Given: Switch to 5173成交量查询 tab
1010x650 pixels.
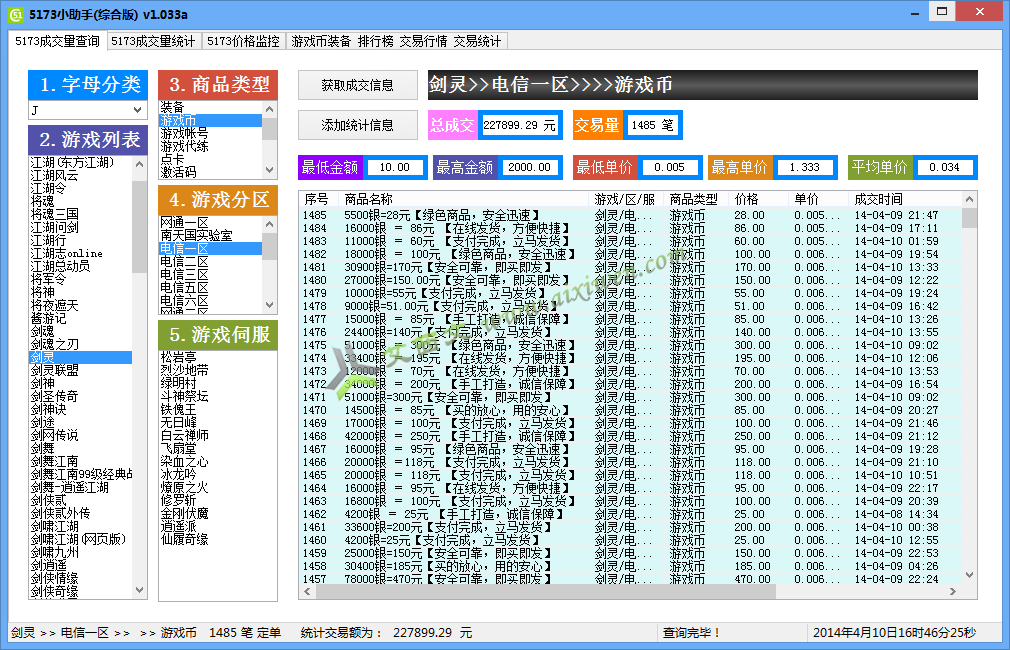Looking at the screenshot, I should tap(57, 41).
